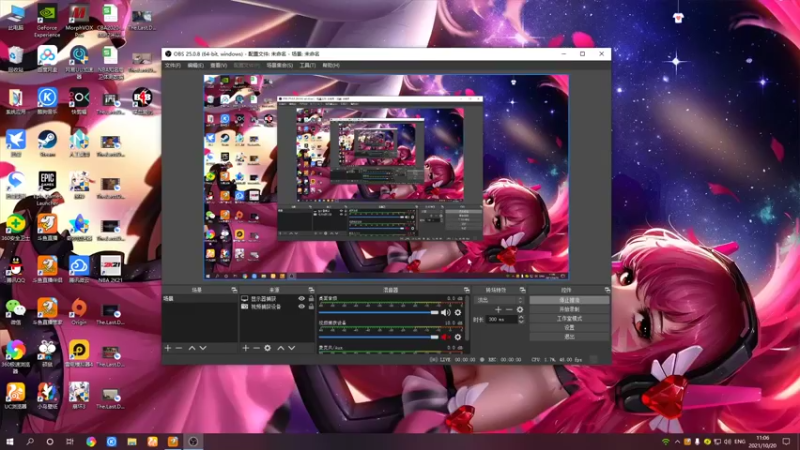Remove the transition with the minus icon under Scene Transitions
Viewport: 800px width, 450px height.
click(509, 310)
